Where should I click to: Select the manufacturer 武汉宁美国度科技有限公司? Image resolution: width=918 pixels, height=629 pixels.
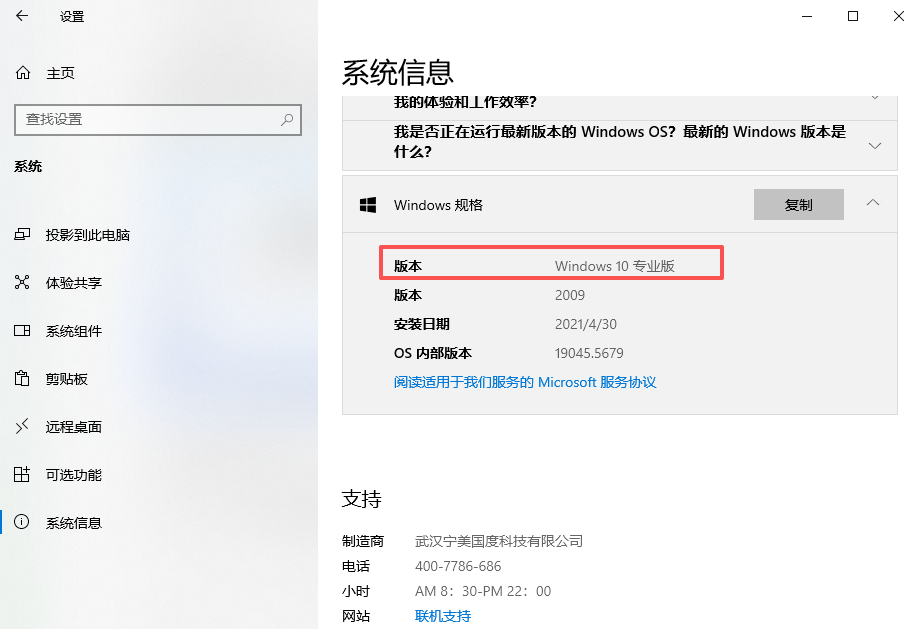point(499,541)
